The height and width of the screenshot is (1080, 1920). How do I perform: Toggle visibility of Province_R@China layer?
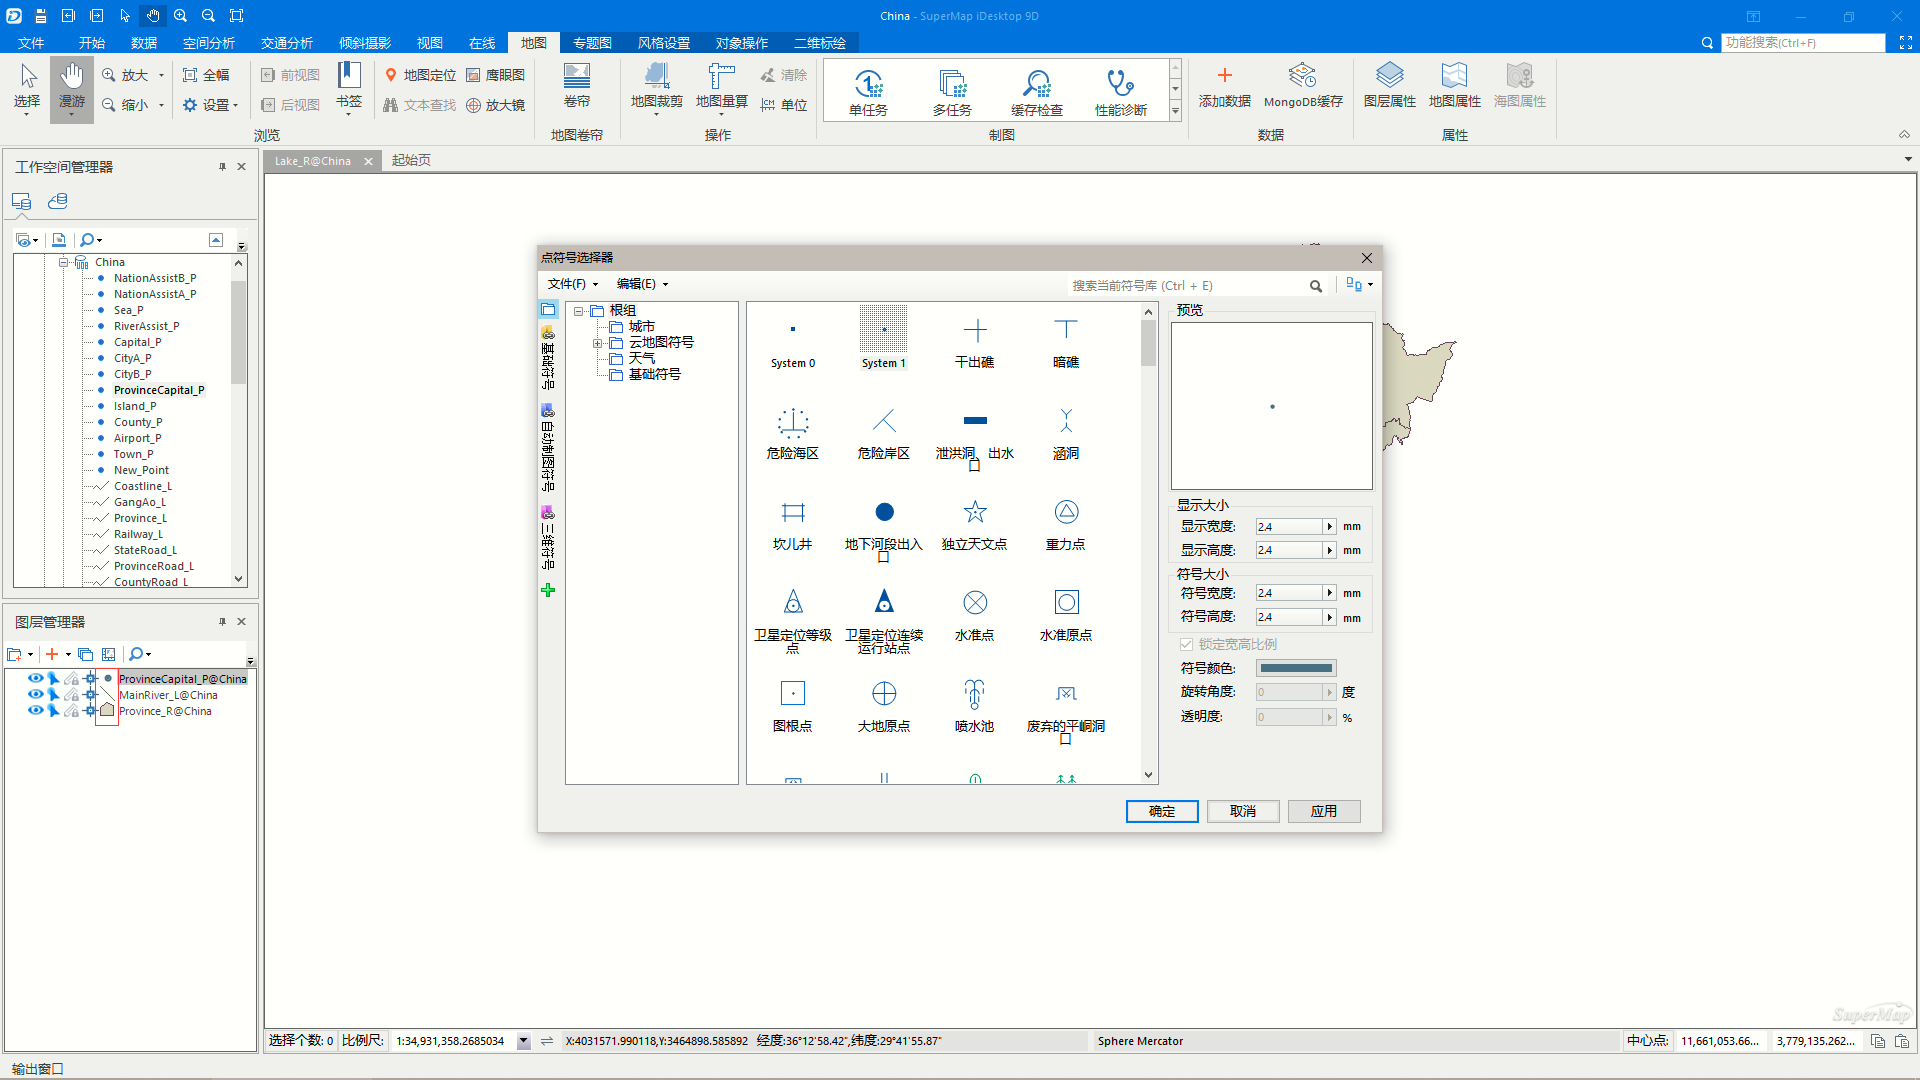coord(35,710)
